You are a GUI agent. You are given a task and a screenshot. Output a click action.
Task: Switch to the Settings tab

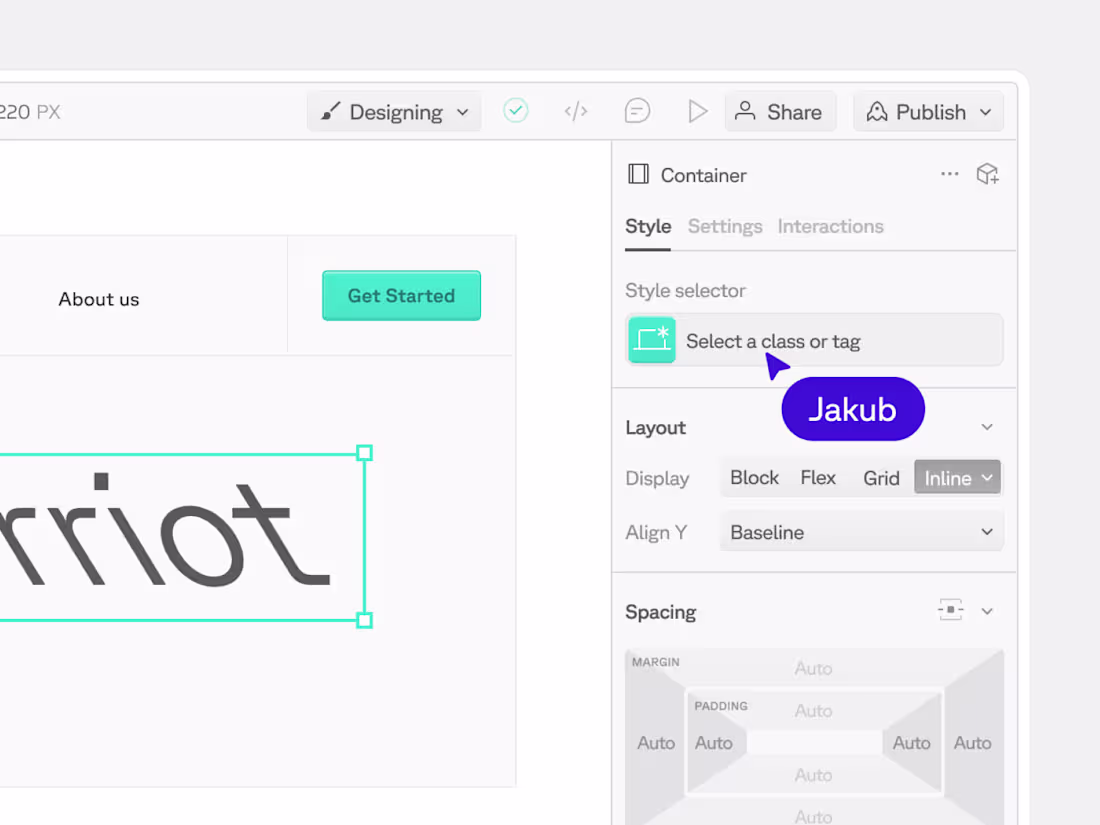tap(725, 227)
